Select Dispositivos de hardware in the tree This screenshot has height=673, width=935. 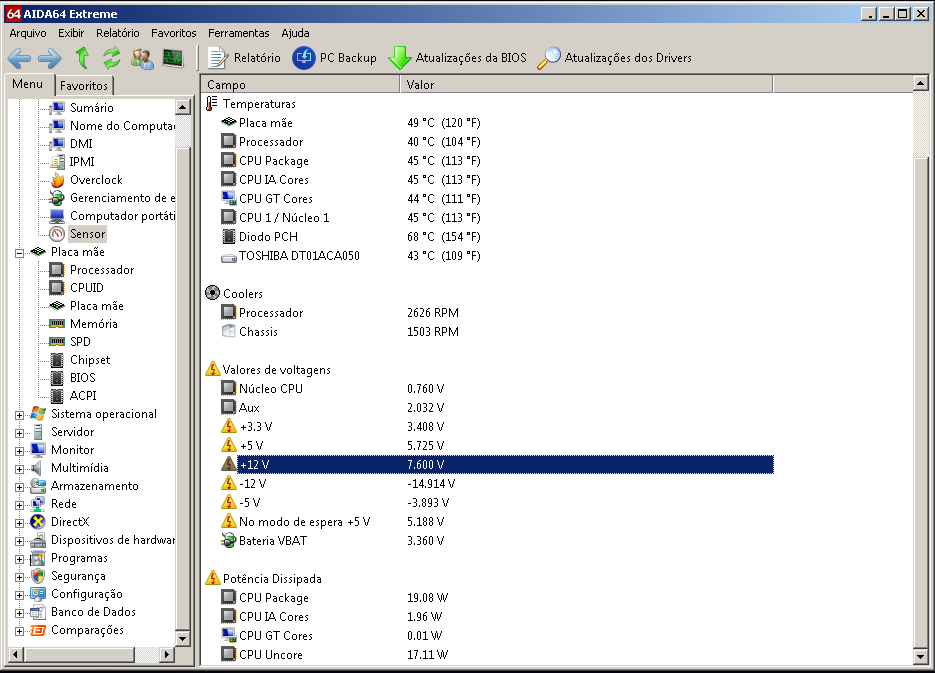point(113,539)
